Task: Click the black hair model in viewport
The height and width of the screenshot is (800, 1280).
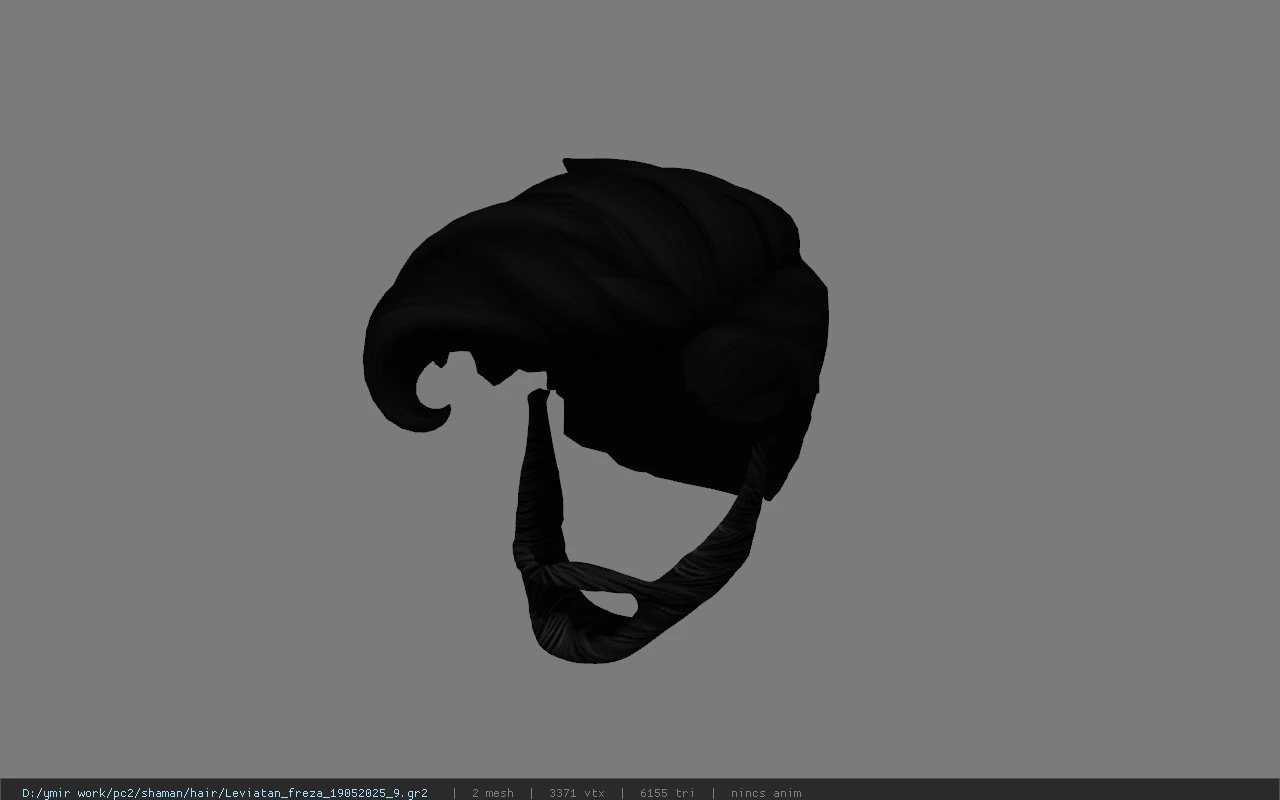Action: point(596,410)
